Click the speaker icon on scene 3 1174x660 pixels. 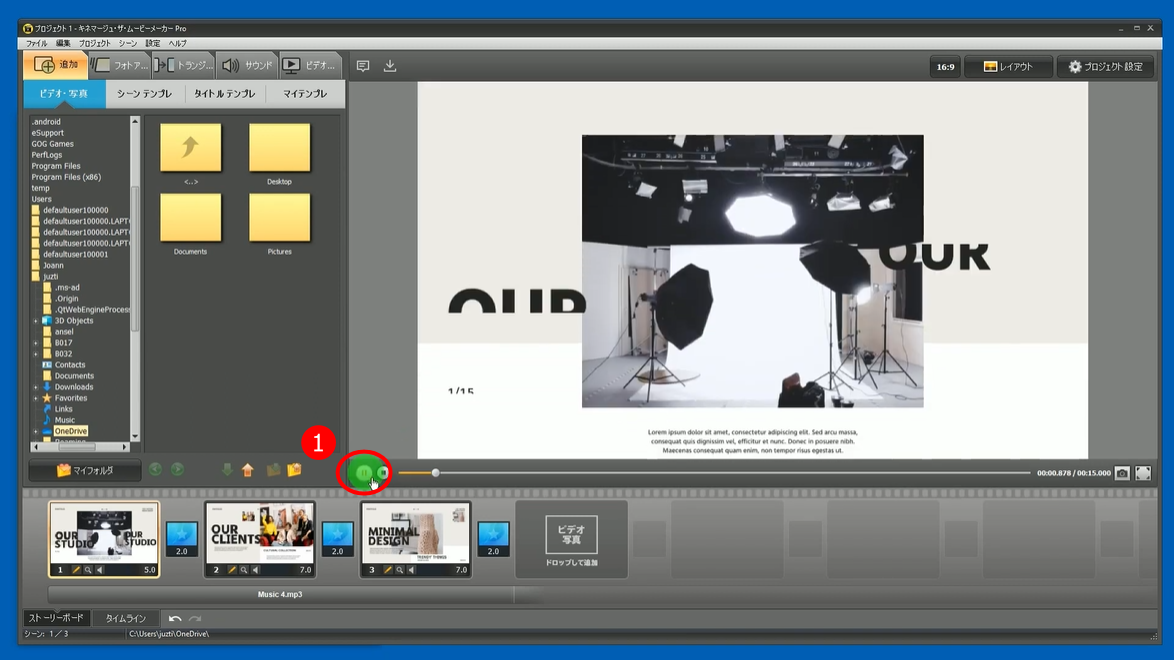pos(411,570)
